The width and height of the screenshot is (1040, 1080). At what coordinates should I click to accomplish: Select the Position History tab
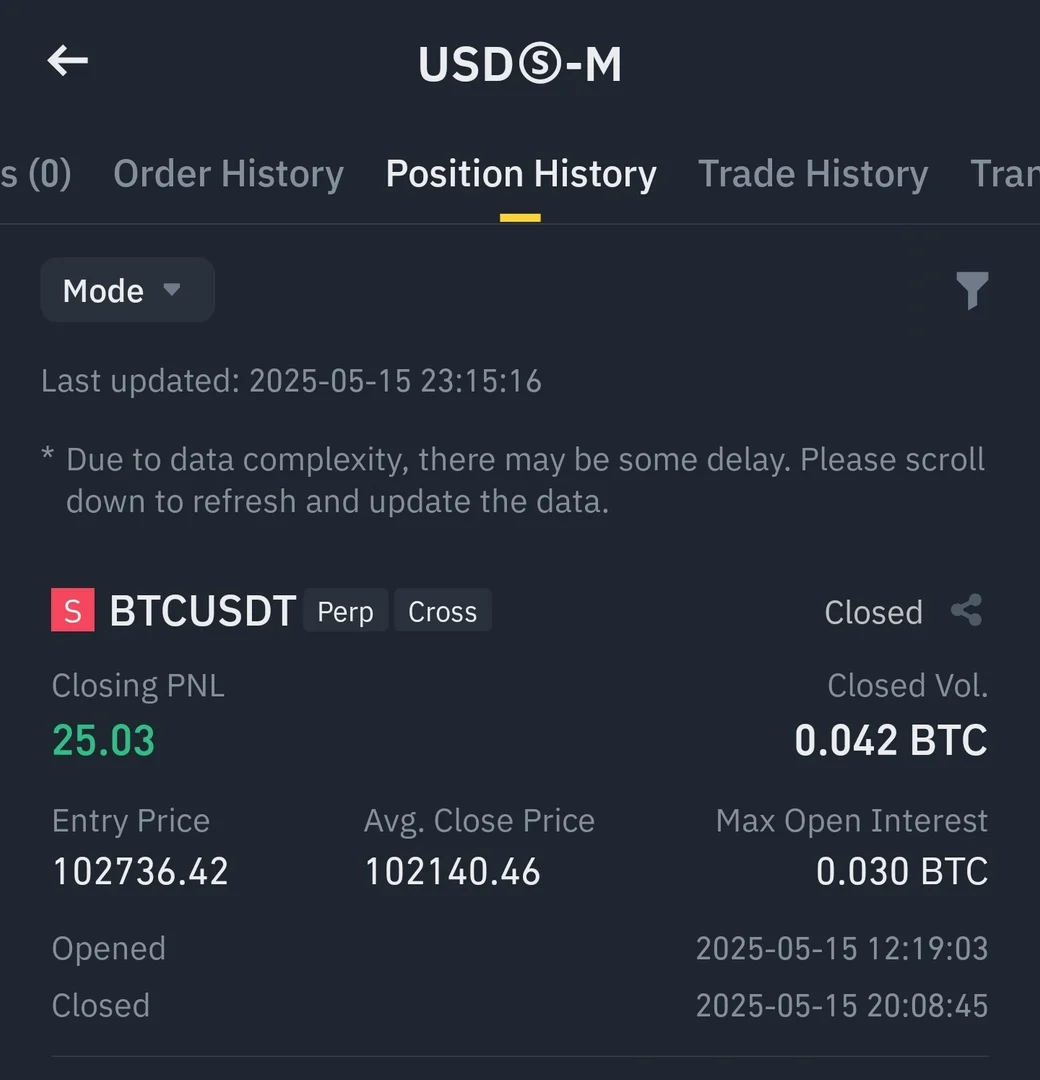point(521,174)
